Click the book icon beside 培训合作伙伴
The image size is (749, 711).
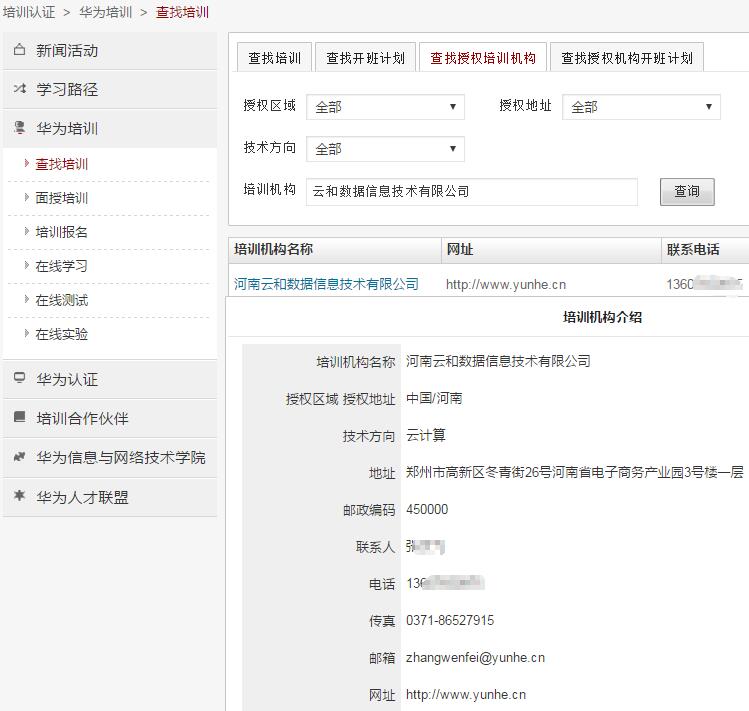[20, 417]
